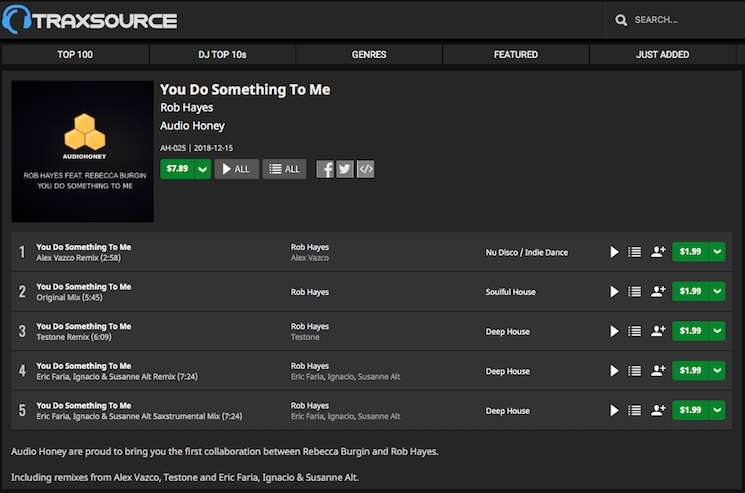The height and width of the screenshot is (493, 745).
Task: Follow artist icon on track 5 row
Action: point(658,410)
